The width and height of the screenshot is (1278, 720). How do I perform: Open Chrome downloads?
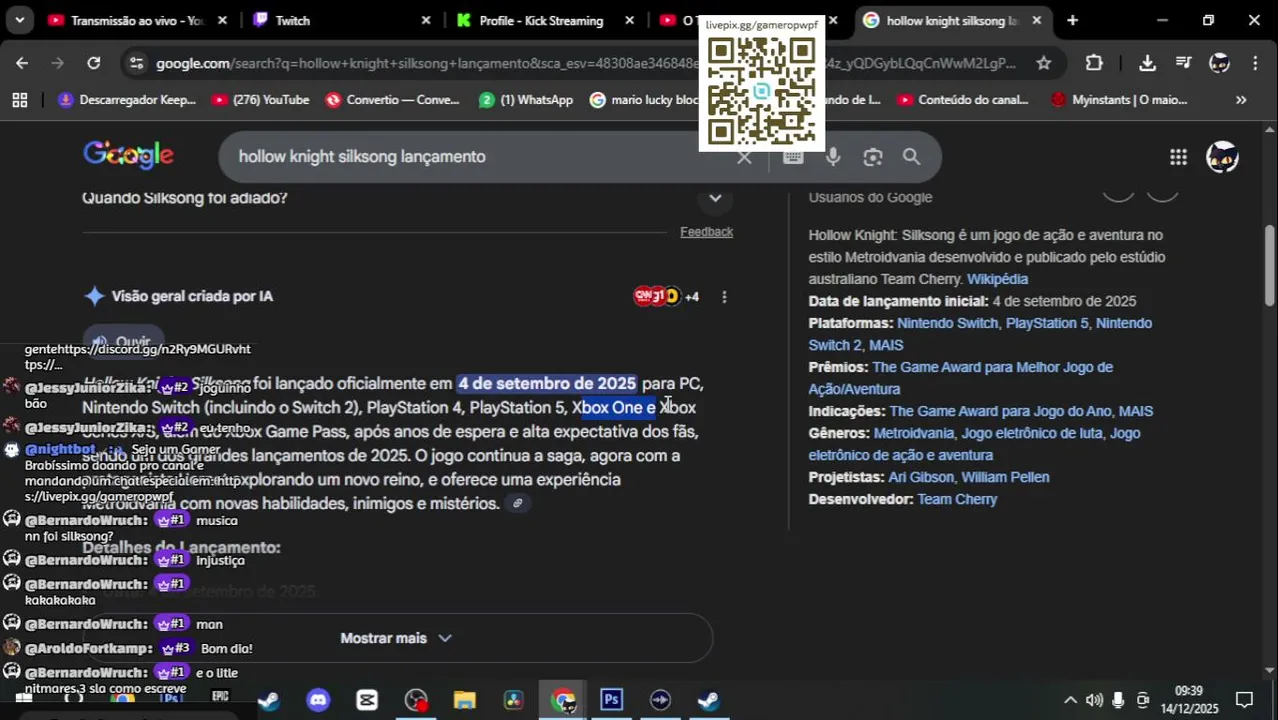1147,63
